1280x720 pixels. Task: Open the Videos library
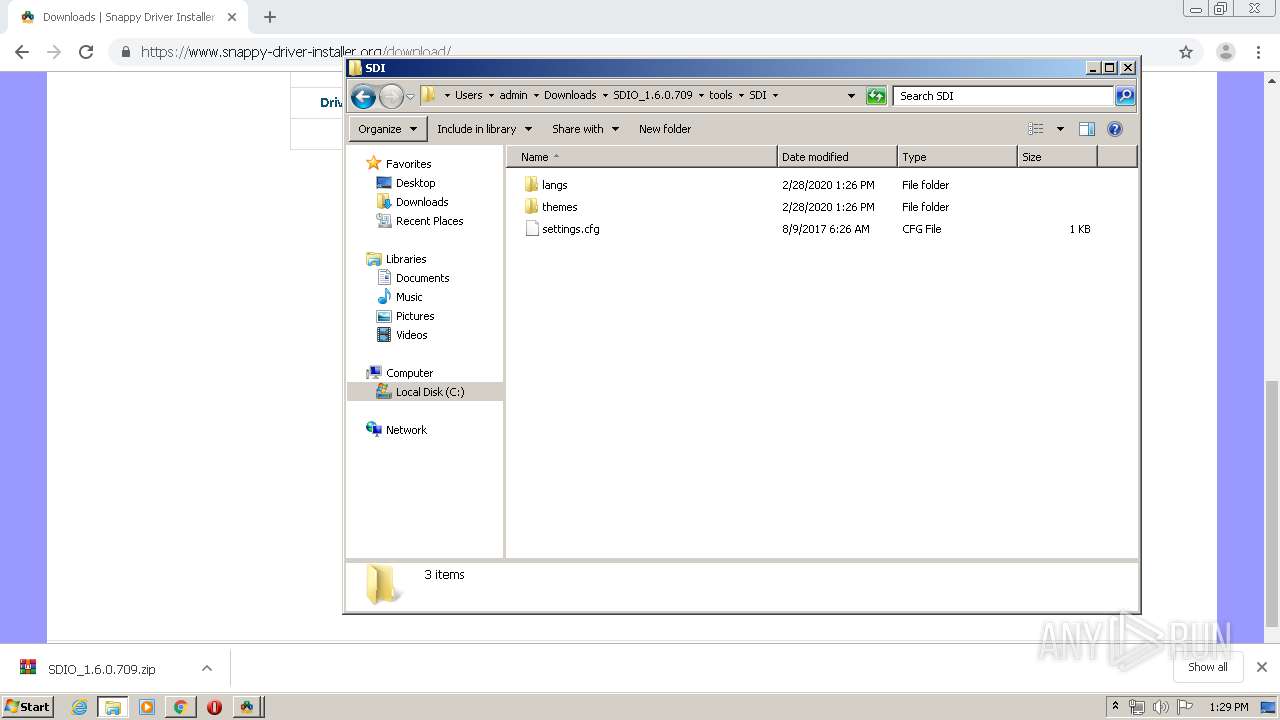pyautogui.click(x=411, y=335)
